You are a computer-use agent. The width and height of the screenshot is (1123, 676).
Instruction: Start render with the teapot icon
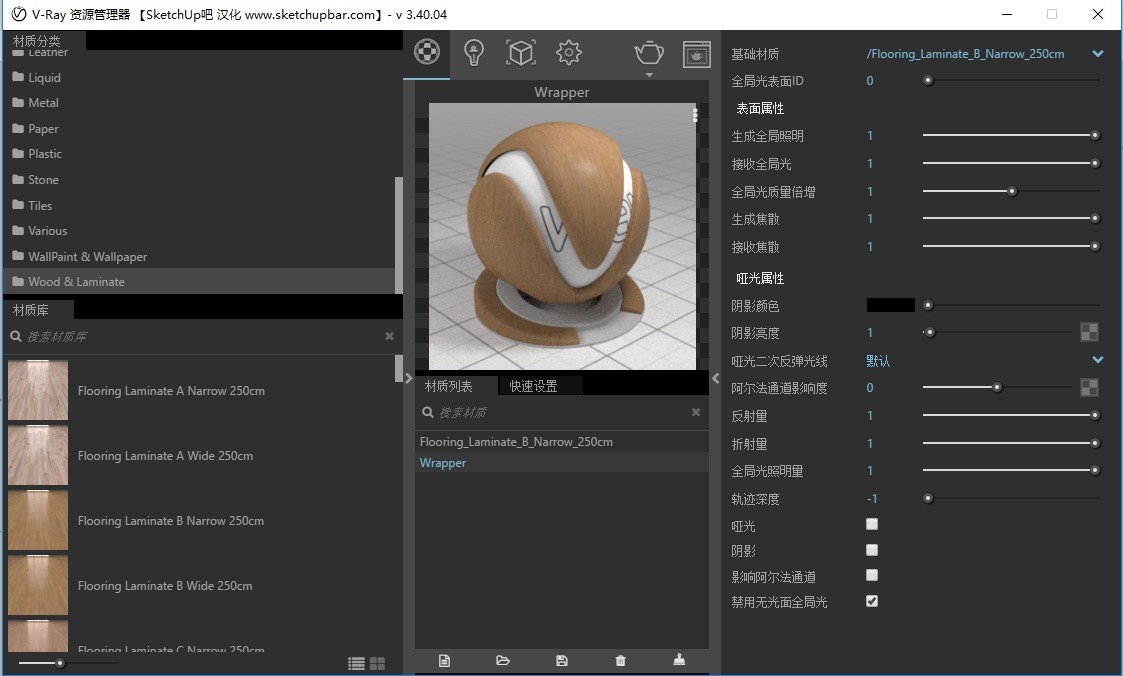pyautogui.click(x=649, y=51)
